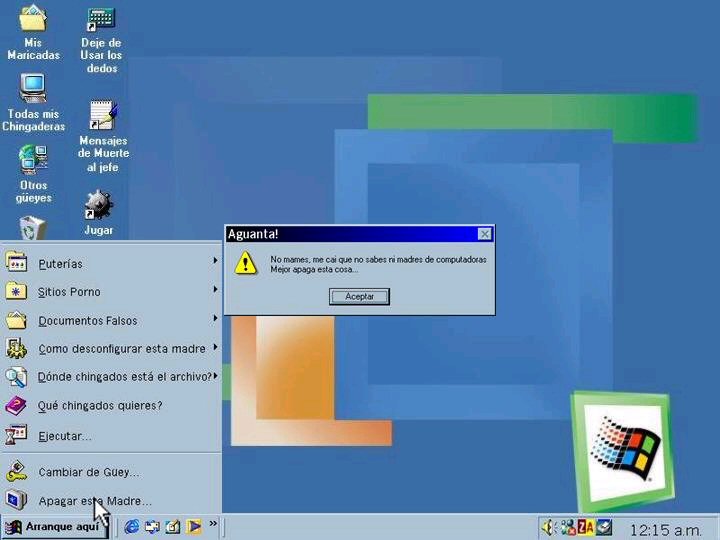The height and width of the screenshot is (540, 720).
Task: Close the Aguanta! dialog window
Action: (x=485, y=234)
